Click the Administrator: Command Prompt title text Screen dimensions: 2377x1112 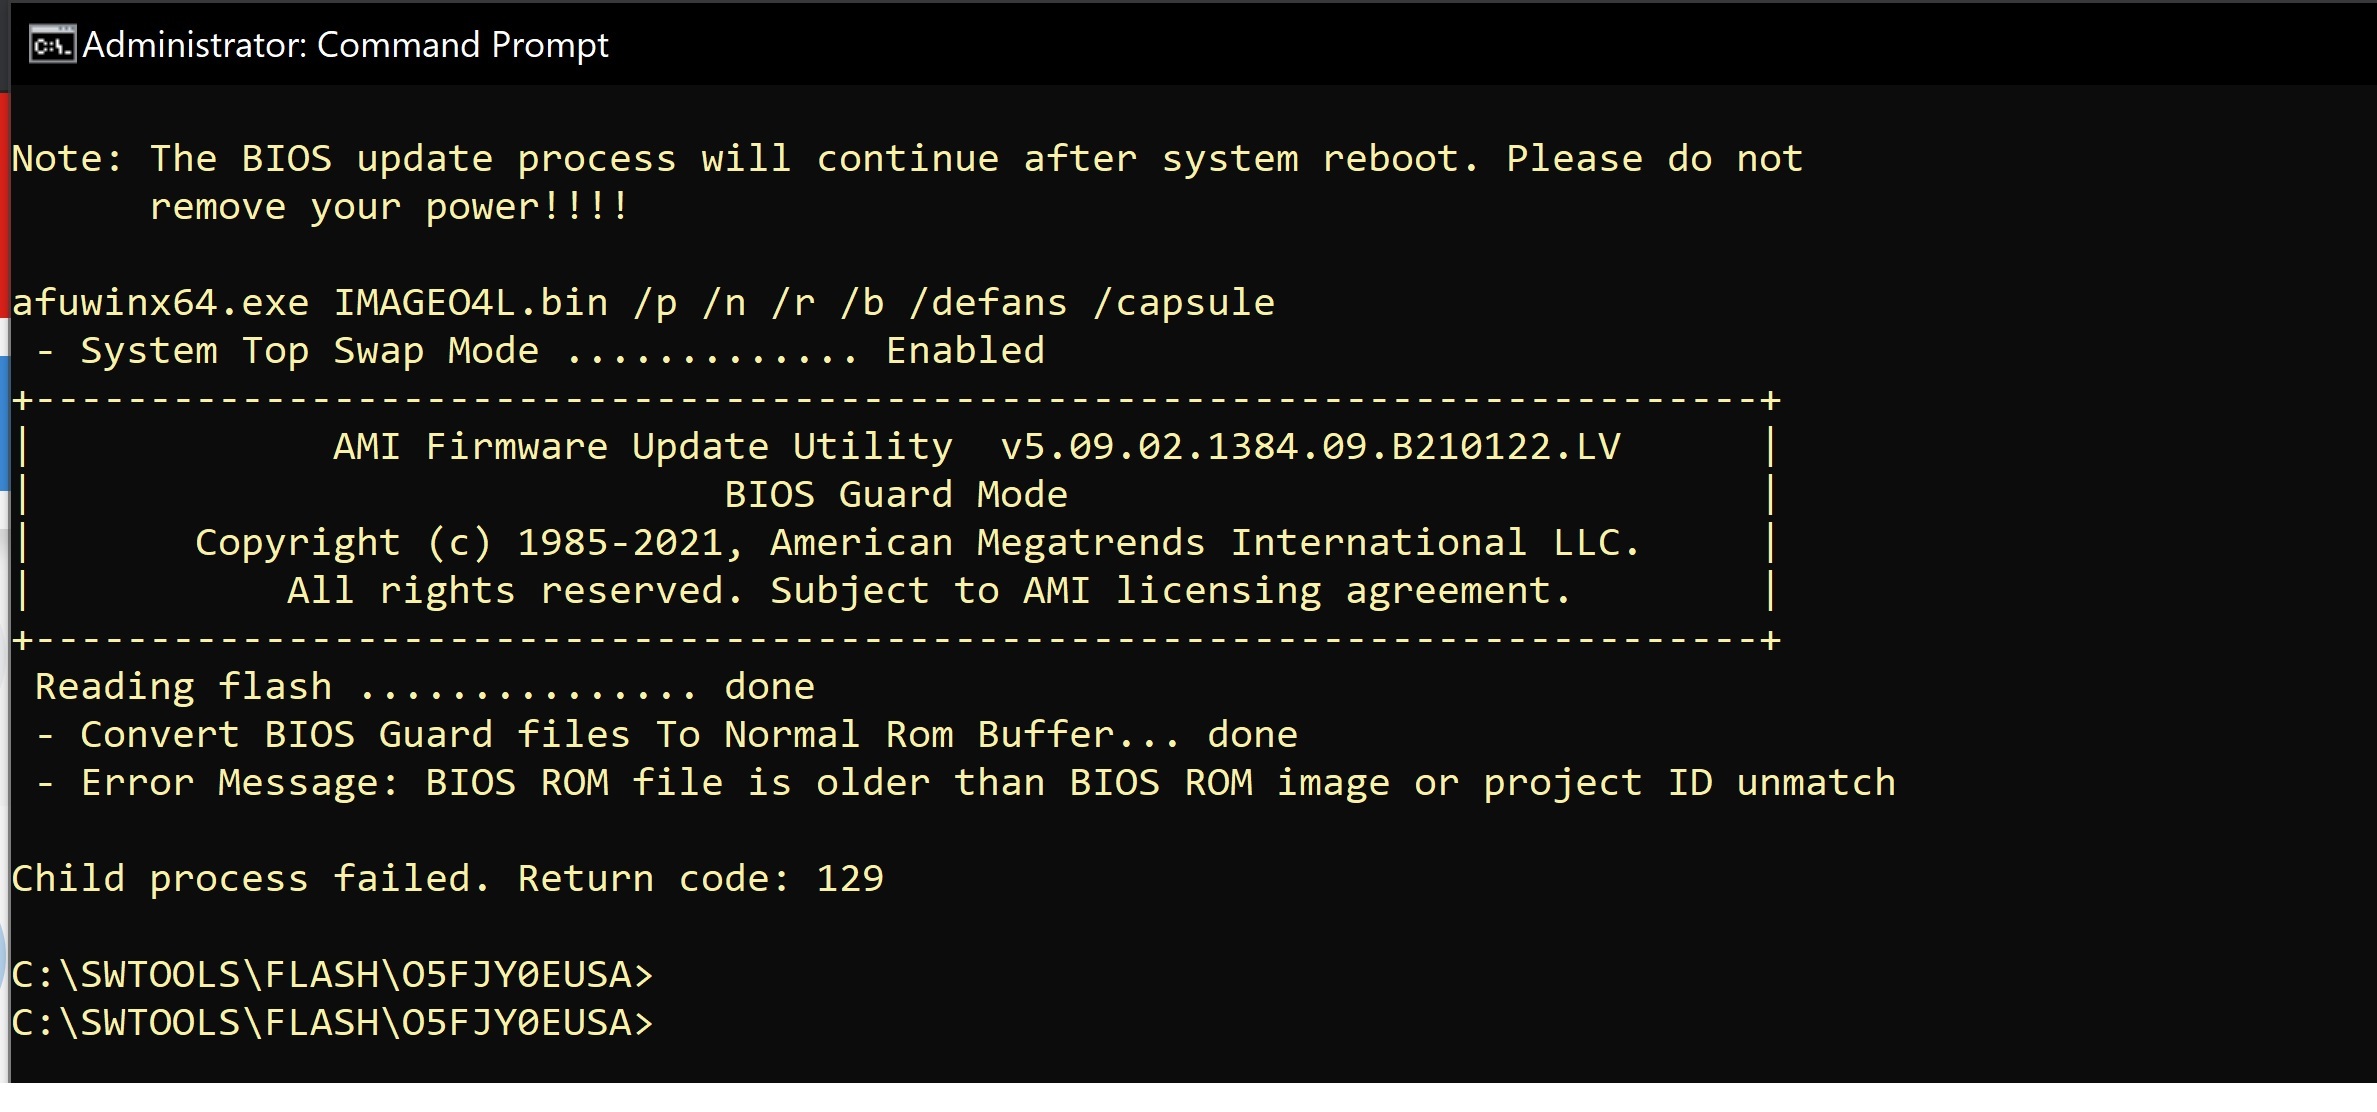tap(345, 45)
